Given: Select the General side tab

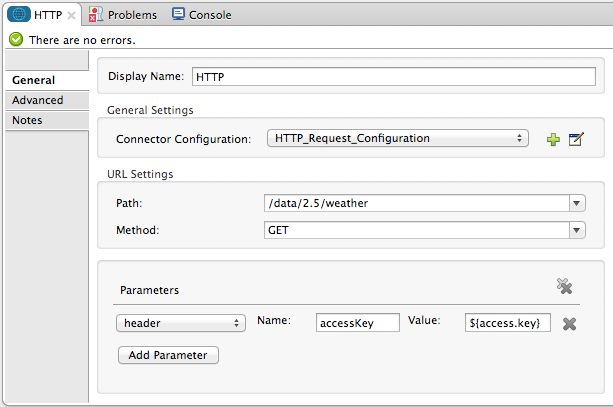Looking at the screenshot, I should coord(33,80).
